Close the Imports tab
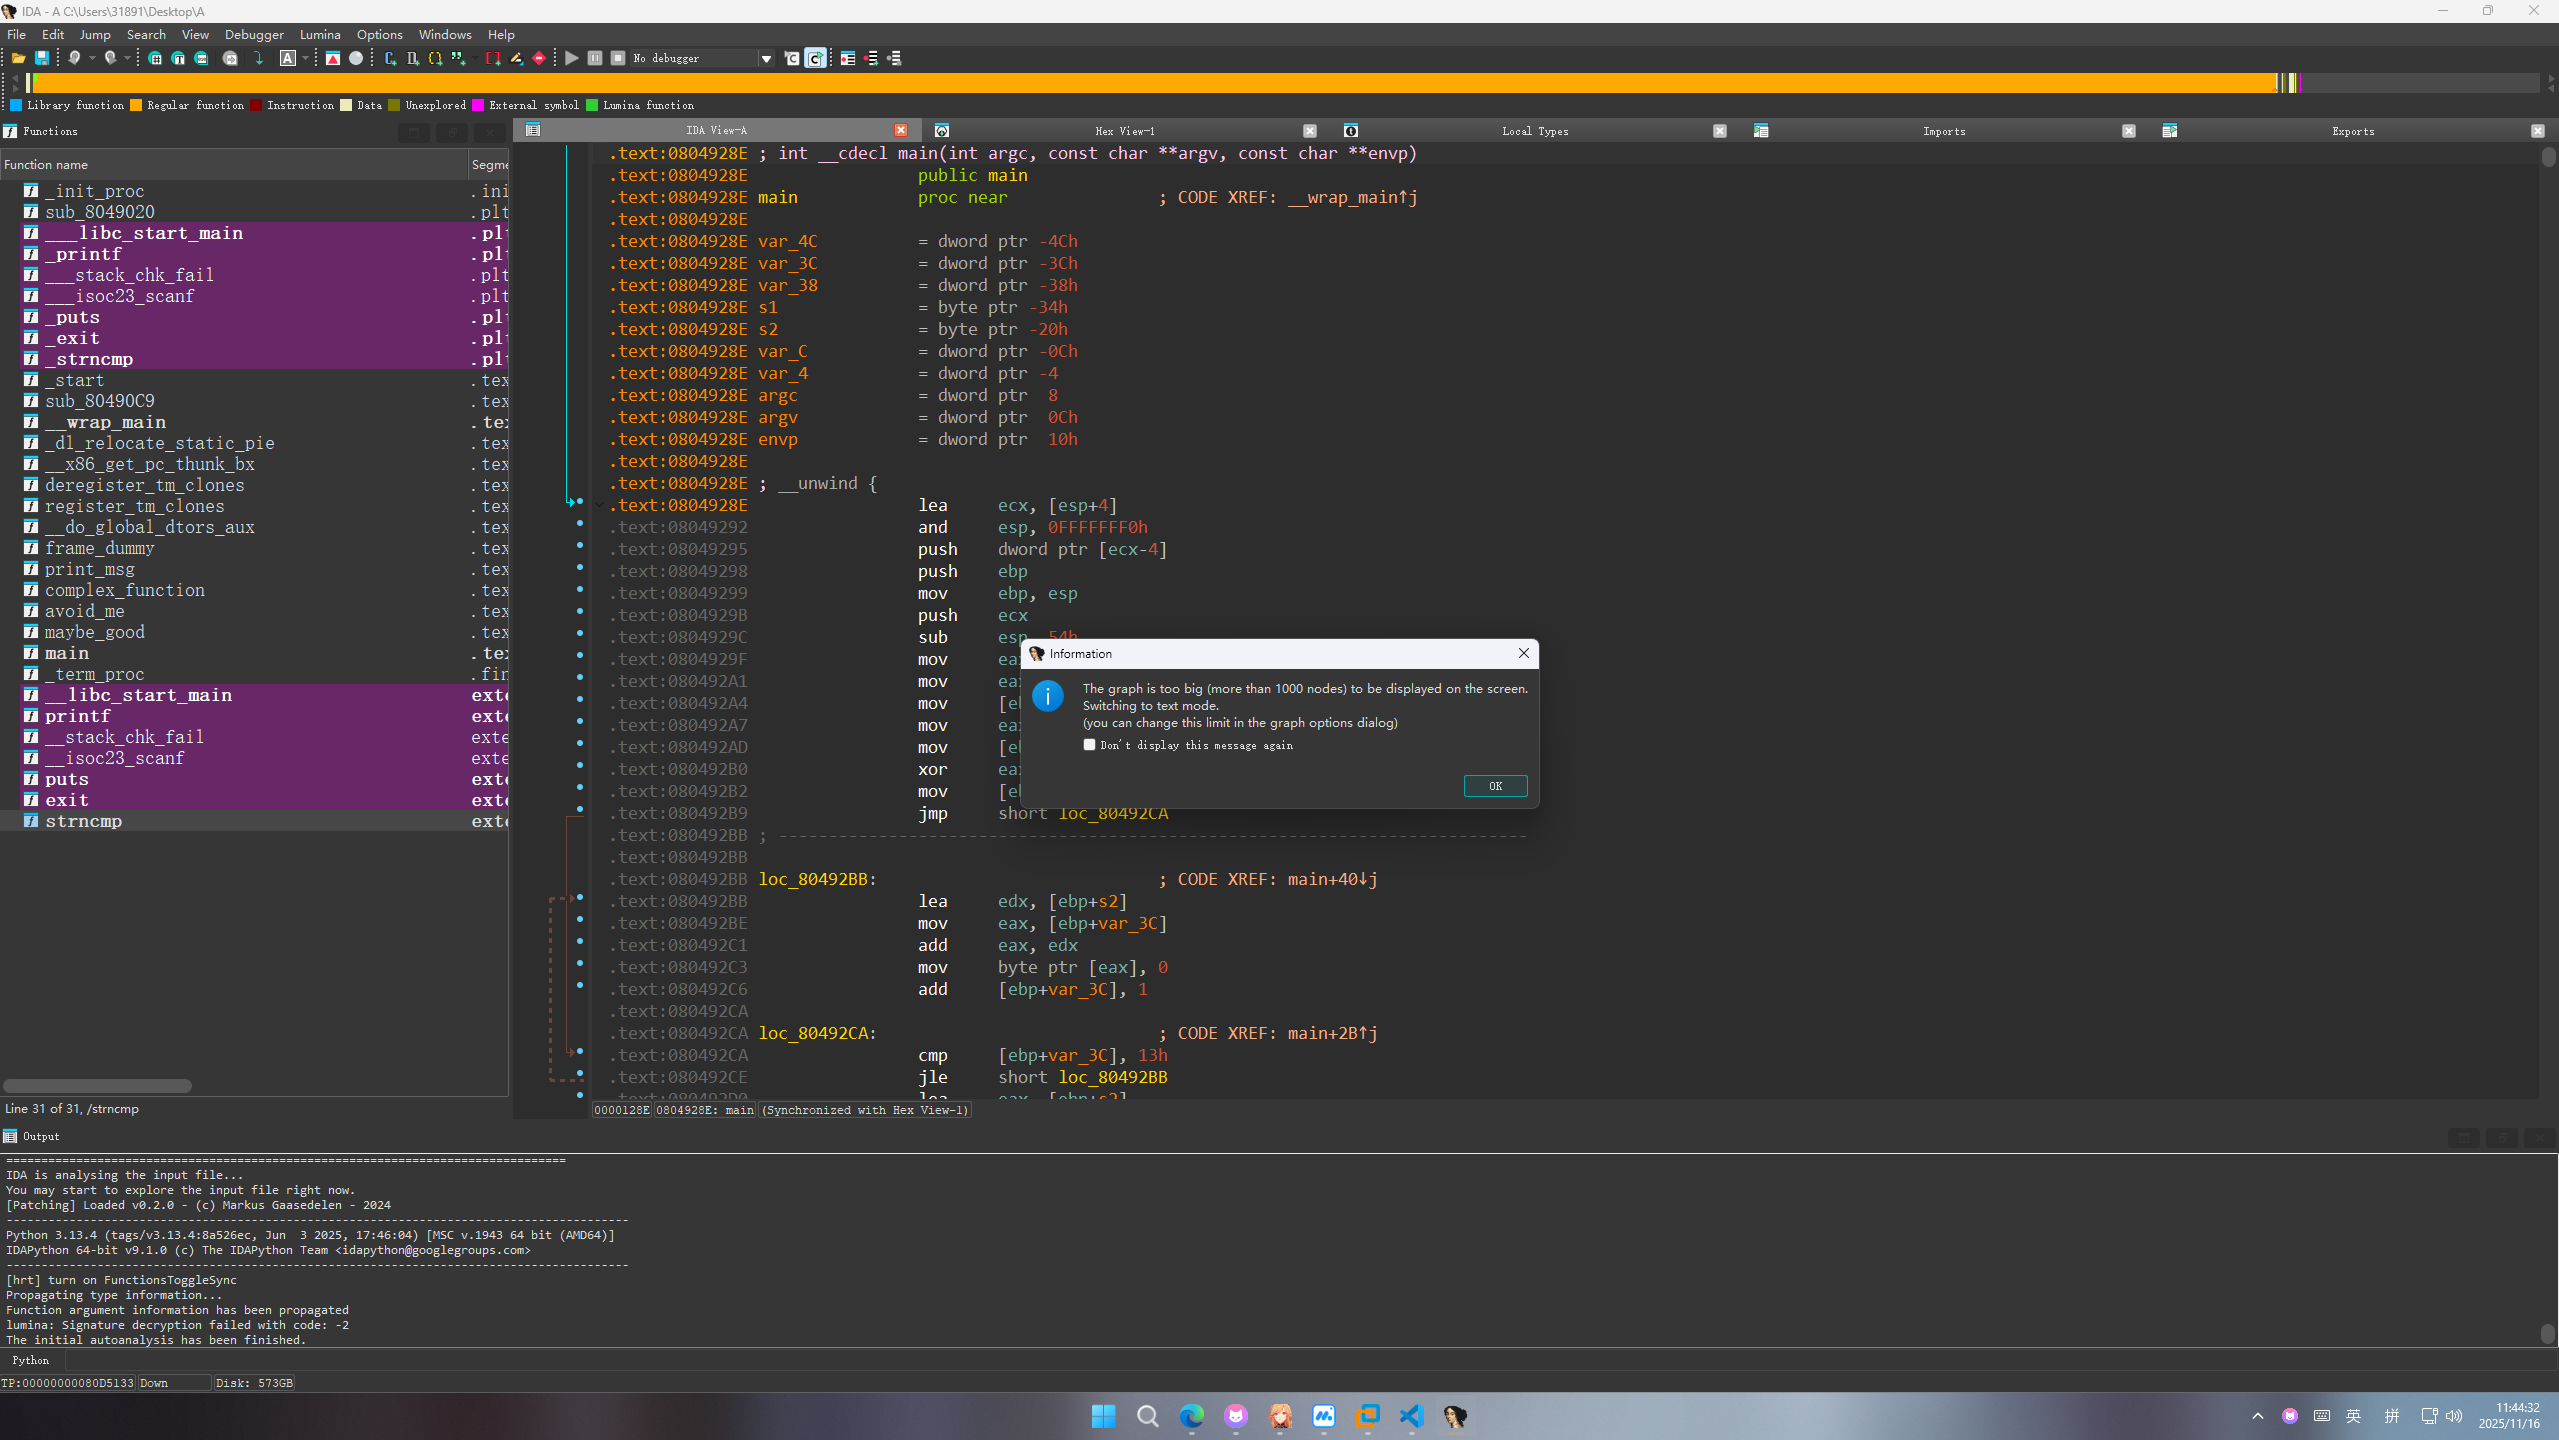Image resolution: width=2559 pixels, height=1440 pixels. click(x=2128, y=130)
